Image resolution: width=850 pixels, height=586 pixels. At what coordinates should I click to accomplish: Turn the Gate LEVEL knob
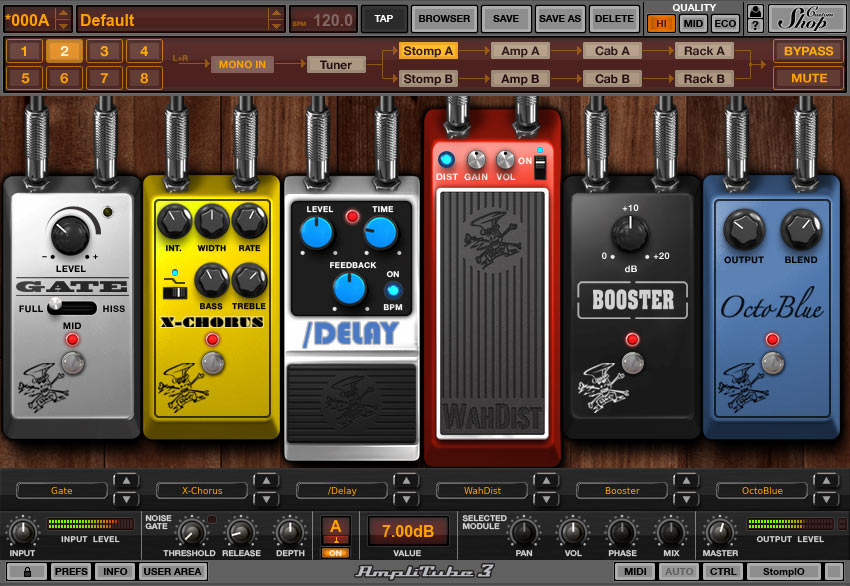[x=70, y=235]
